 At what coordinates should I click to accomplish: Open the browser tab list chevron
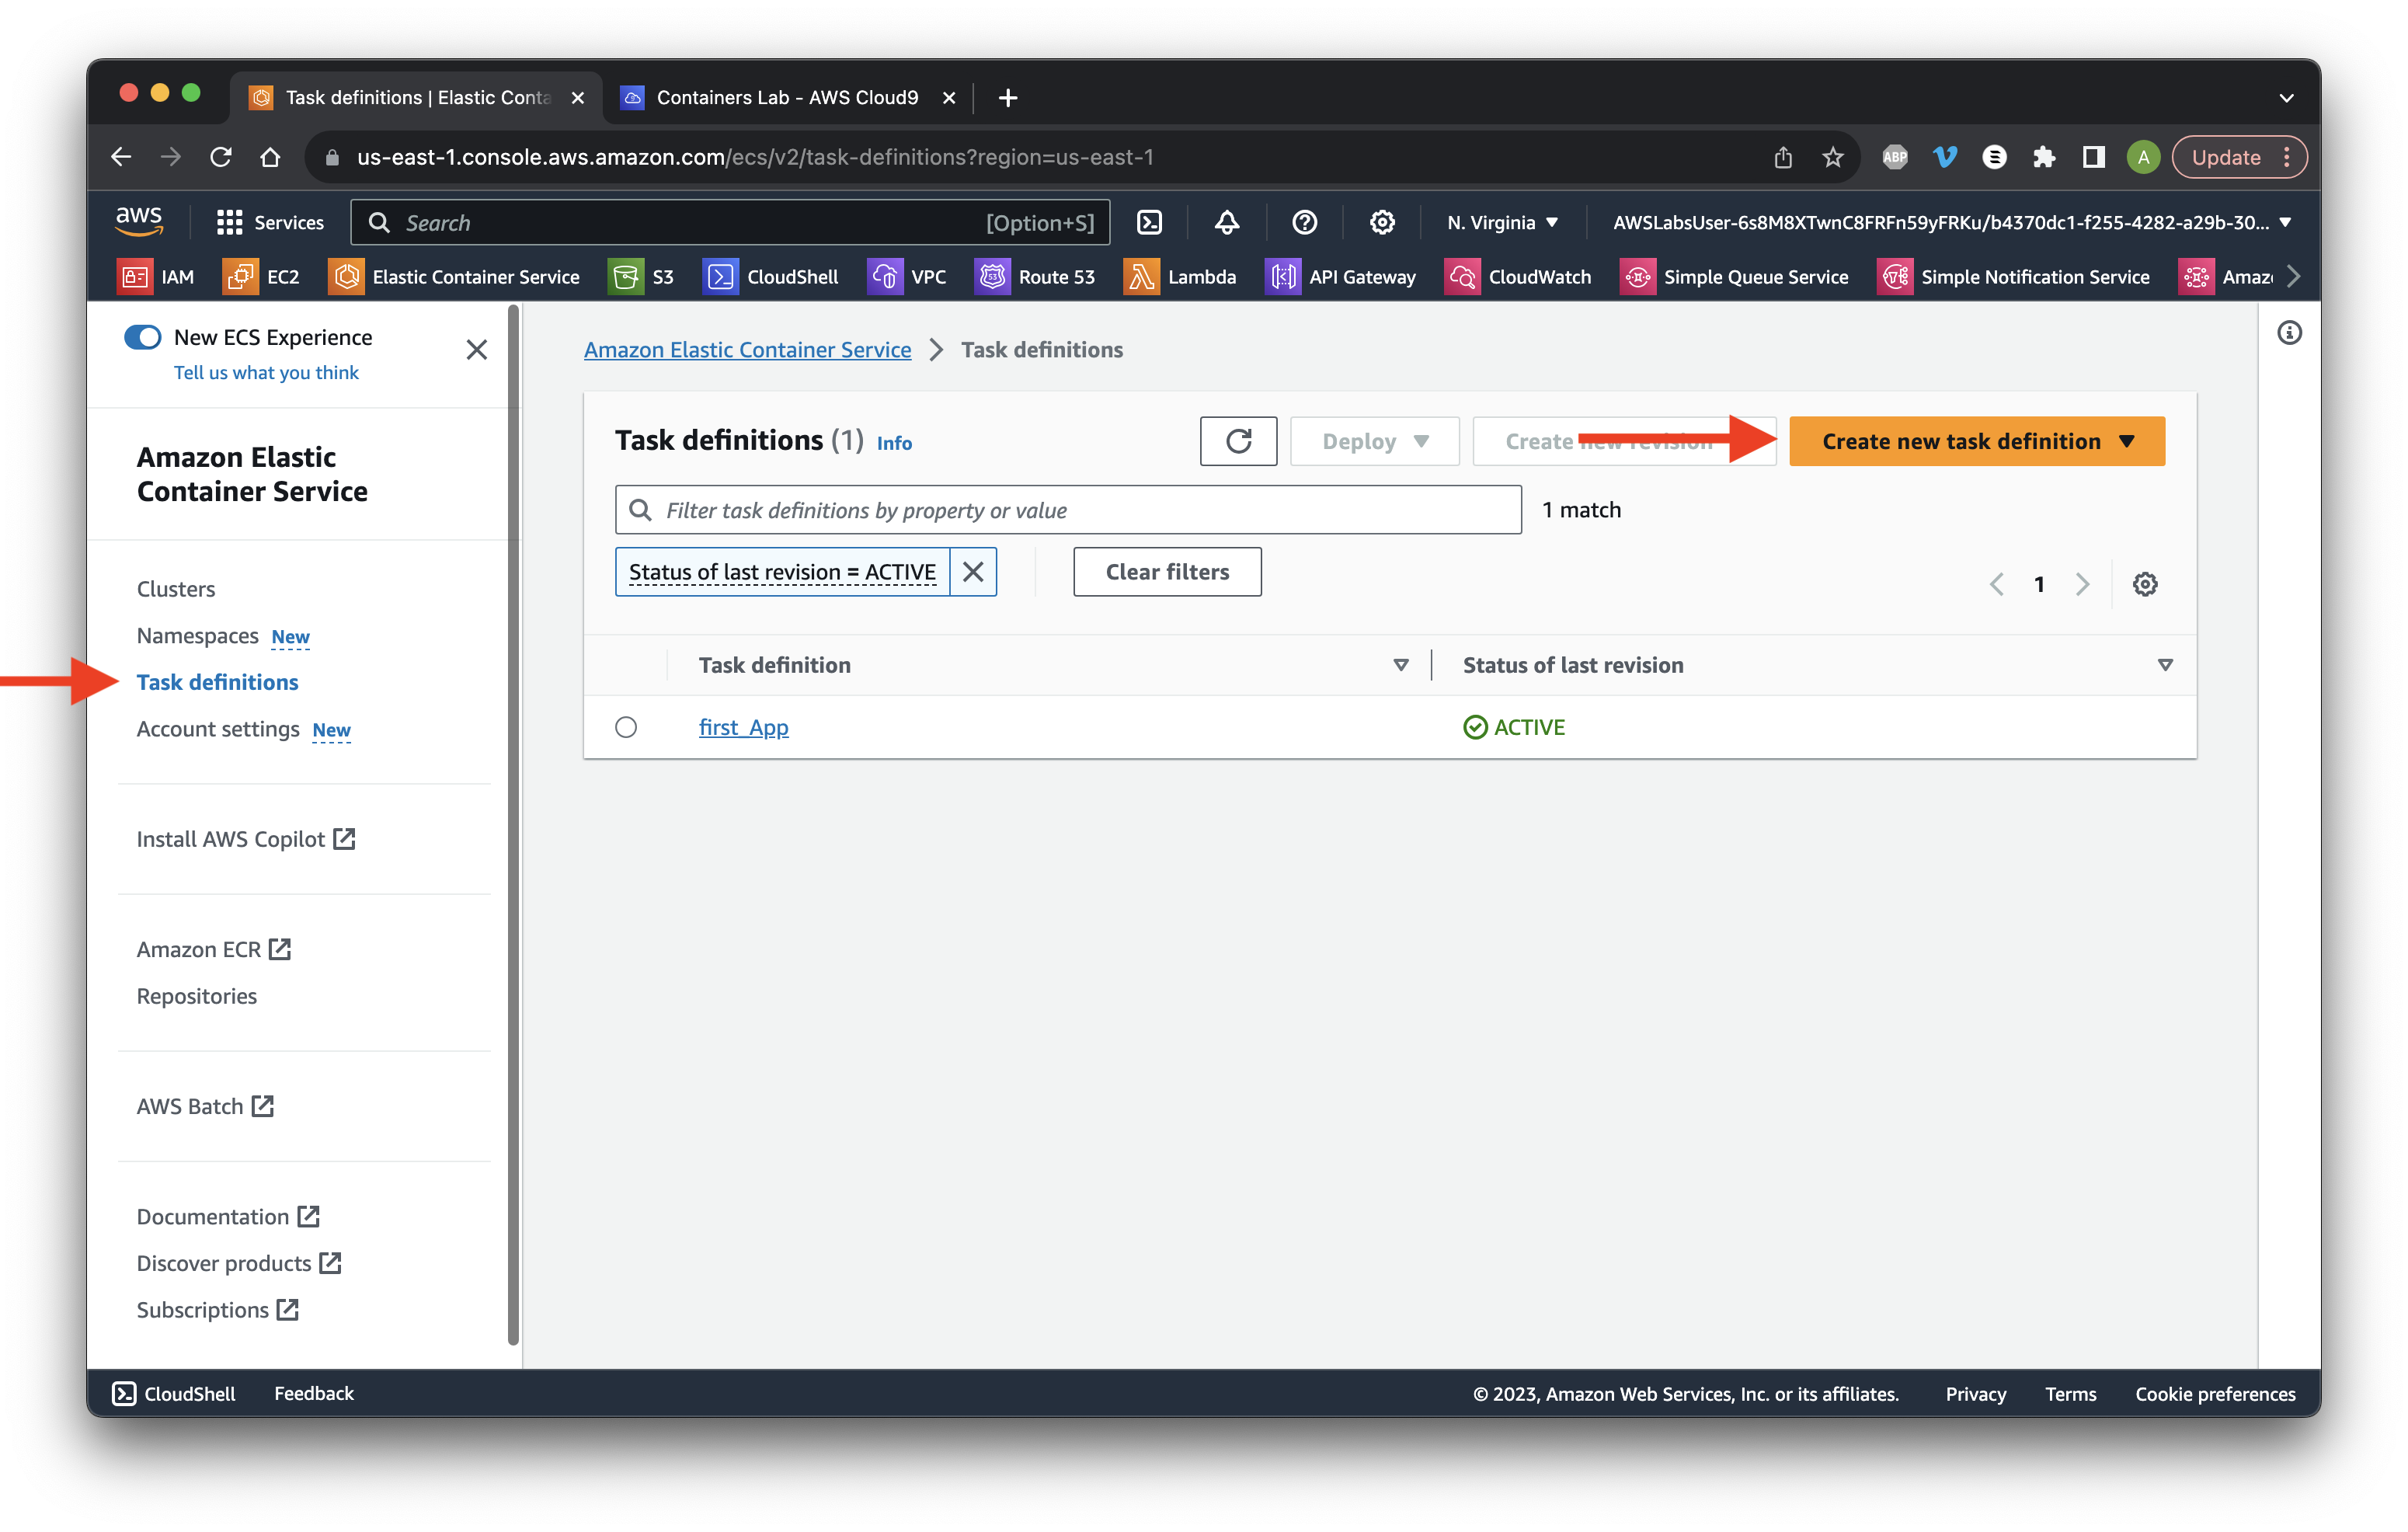pyautogui.click(x=2286, y=97)
